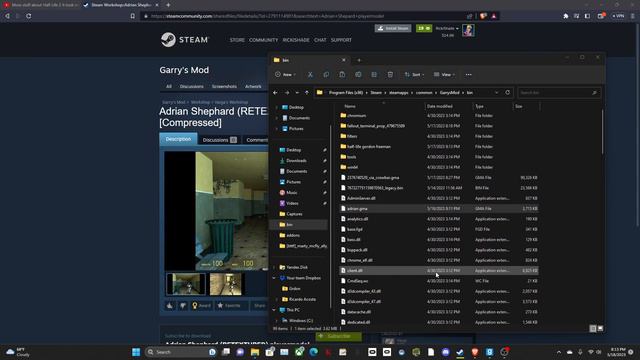This screenshot has width=640, height=360.
Task: Click the taskbar Search box
Action: pyautogui.click(x=181, y=352)
